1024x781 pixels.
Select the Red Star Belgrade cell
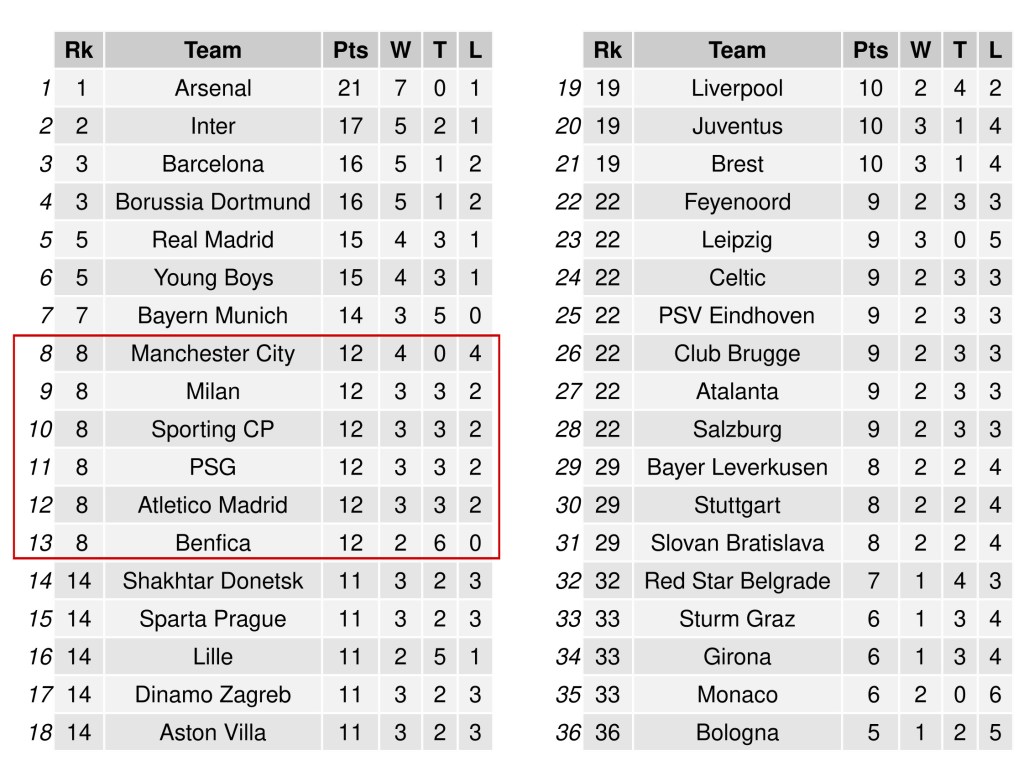tap(737, 581)
